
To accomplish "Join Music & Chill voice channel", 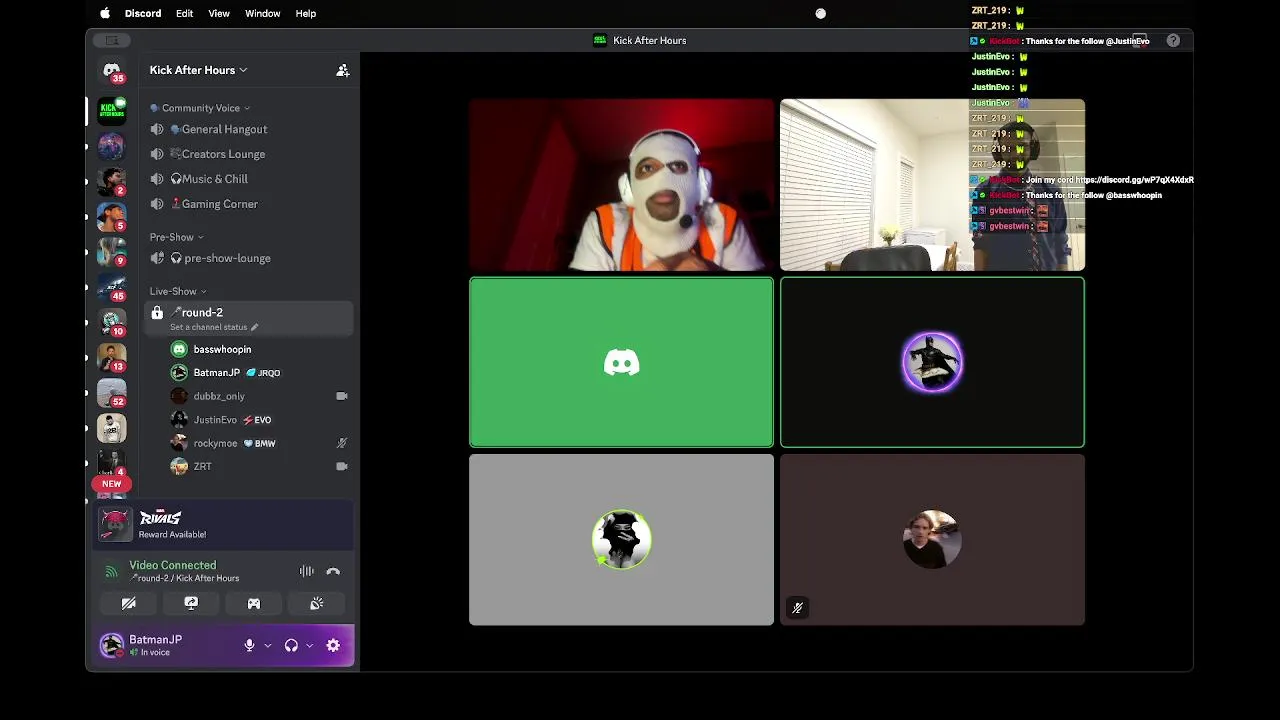I will point(250,179).
